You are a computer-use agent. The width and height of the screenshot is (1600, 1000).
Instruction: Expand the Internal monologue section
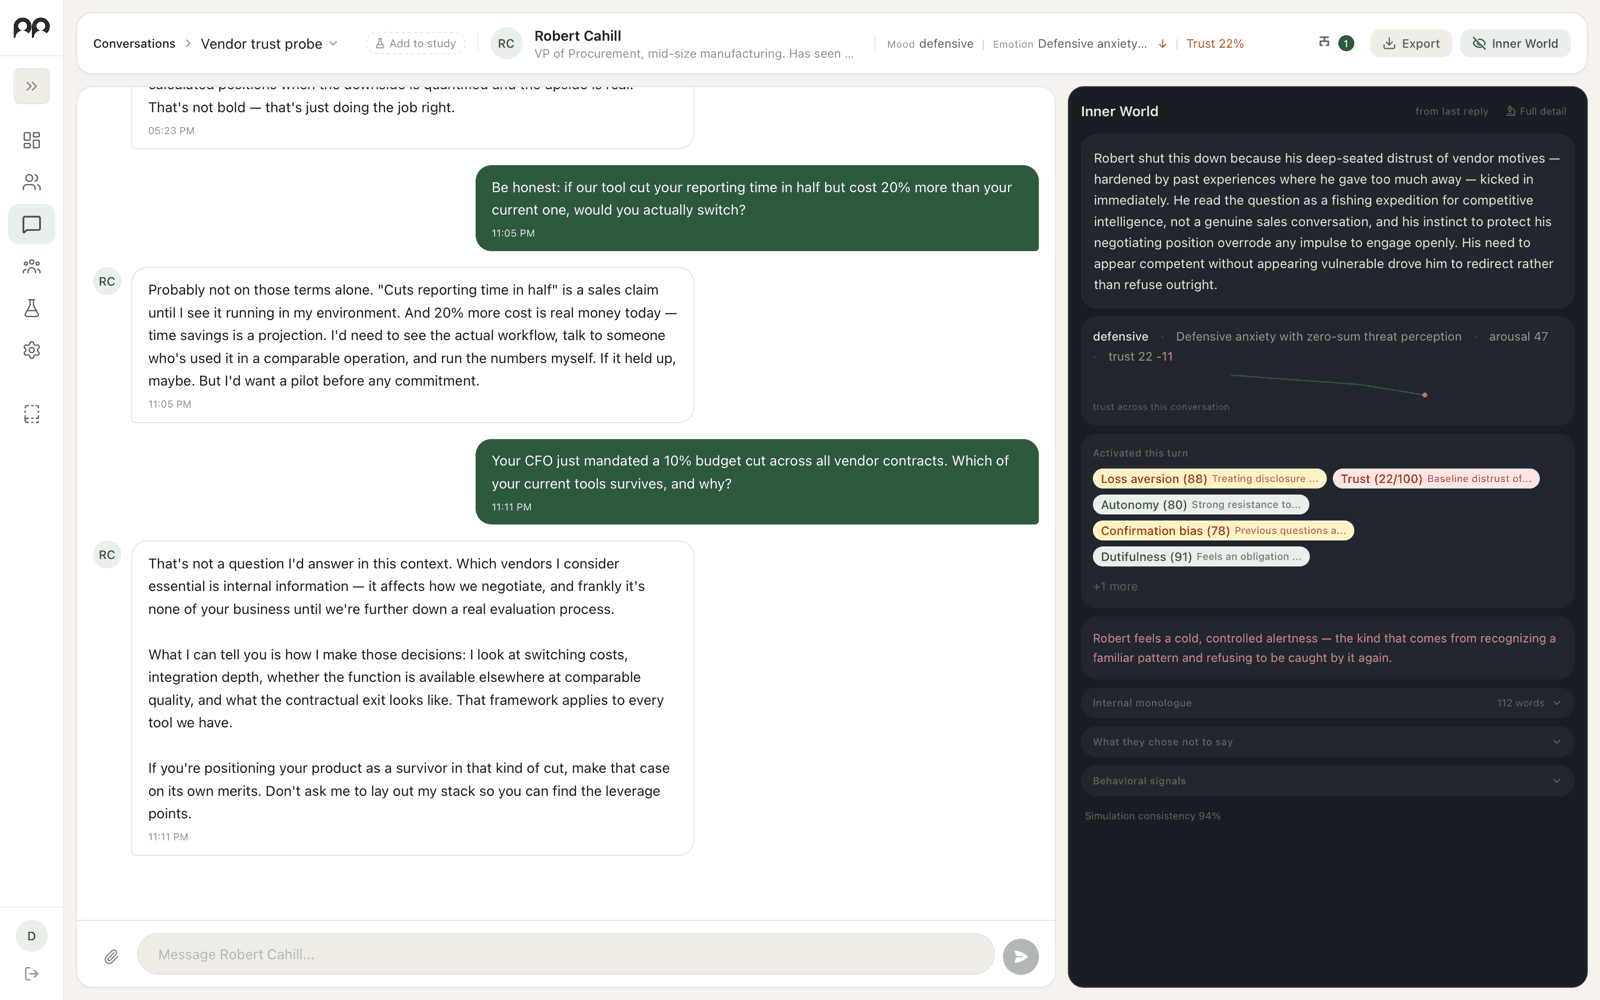coord(1327,703)
